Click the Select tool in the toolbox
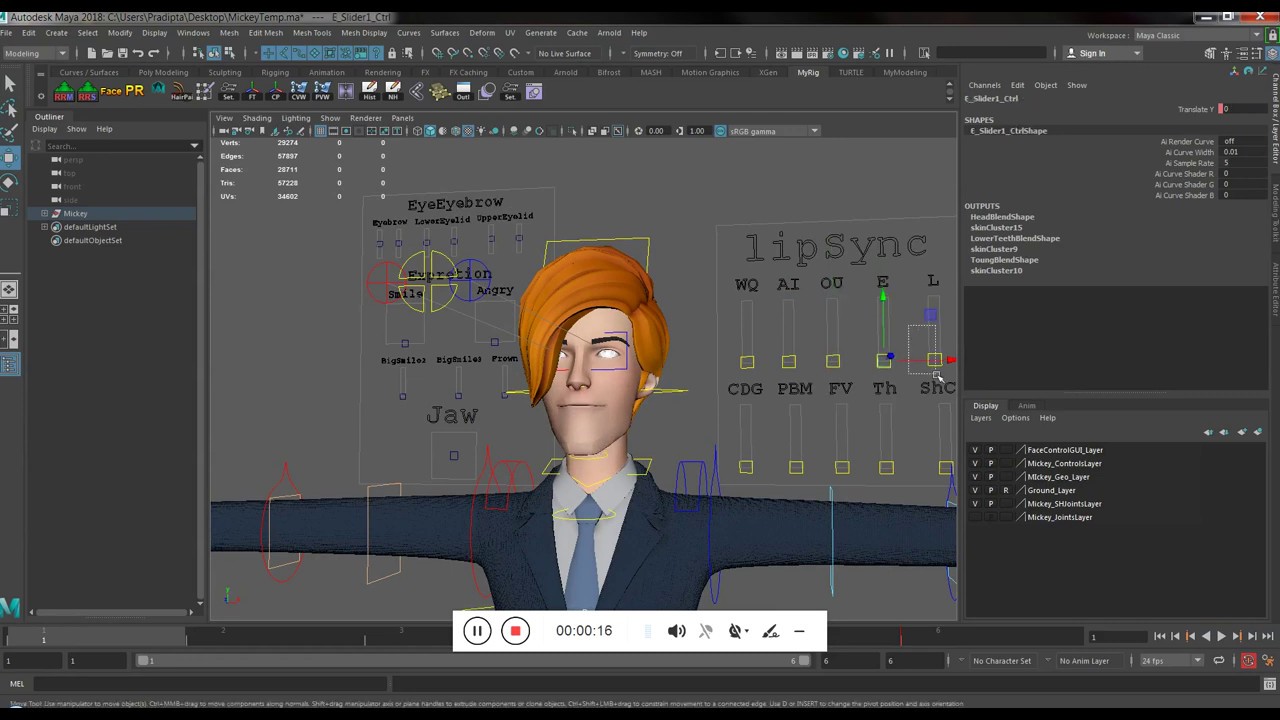 9,85
